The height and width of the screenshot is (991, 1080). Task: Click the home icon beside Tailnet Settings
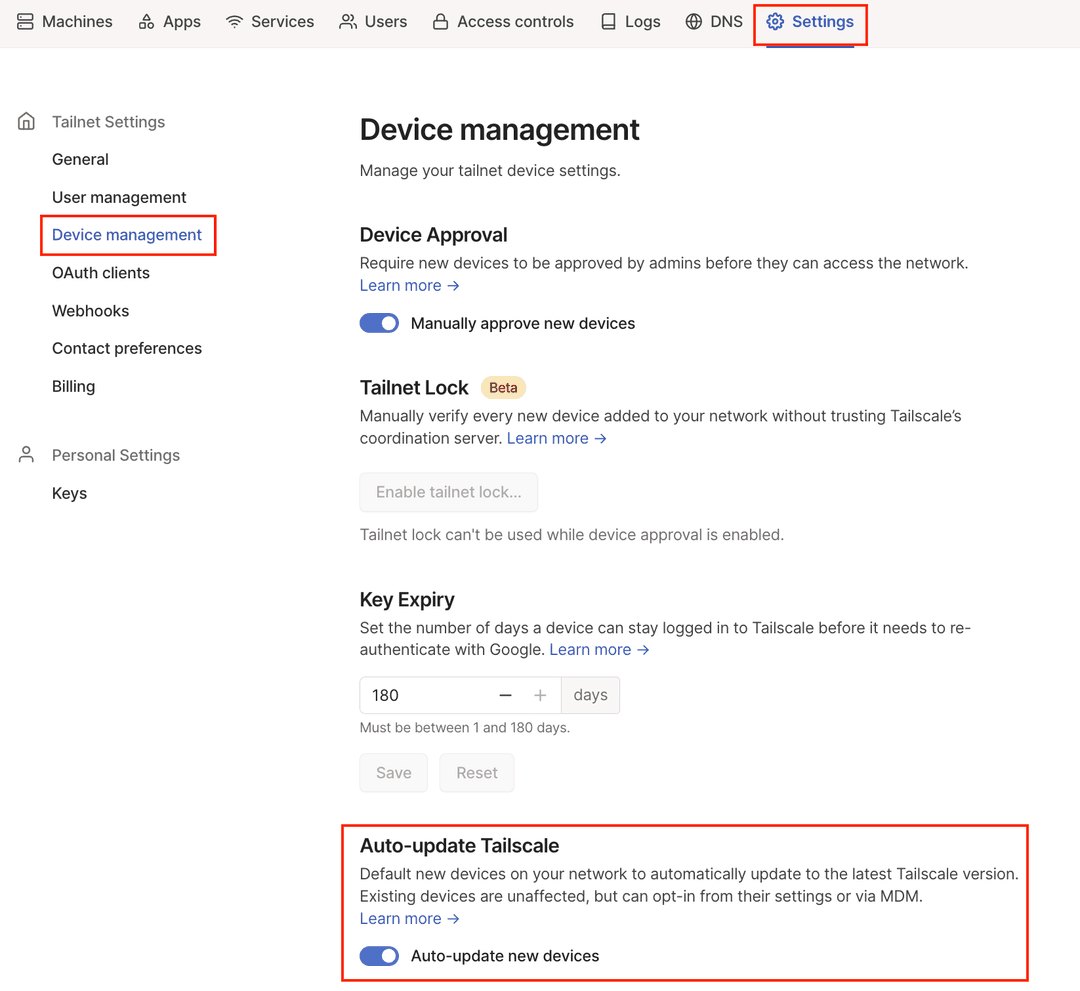pyautogui.click(x=24, y=120)
